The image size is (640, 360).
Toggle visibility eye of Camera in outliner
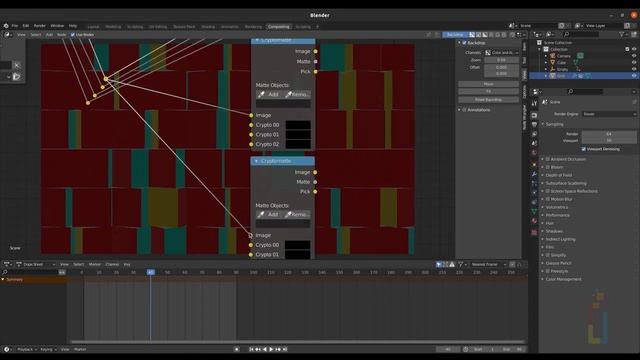634,56
